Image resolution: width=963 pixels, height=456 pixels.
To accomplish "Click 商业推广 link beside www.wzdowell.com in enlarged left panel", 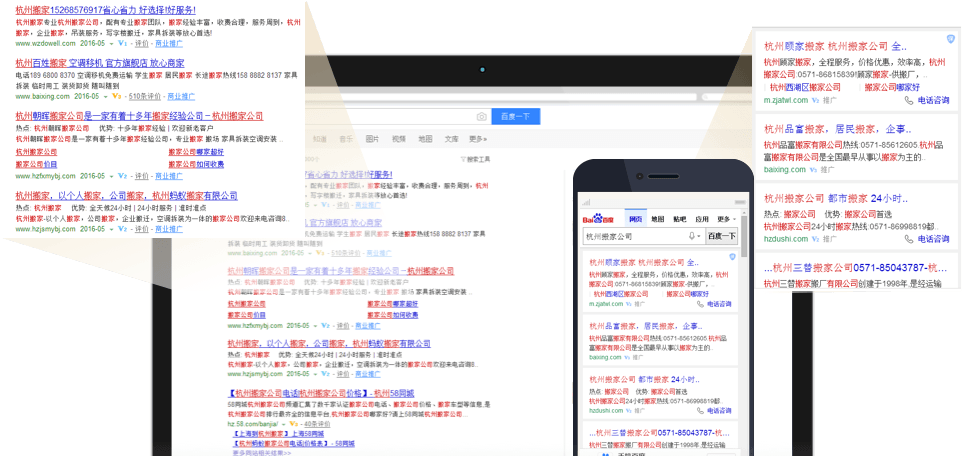I will click(x=168, y=44).
